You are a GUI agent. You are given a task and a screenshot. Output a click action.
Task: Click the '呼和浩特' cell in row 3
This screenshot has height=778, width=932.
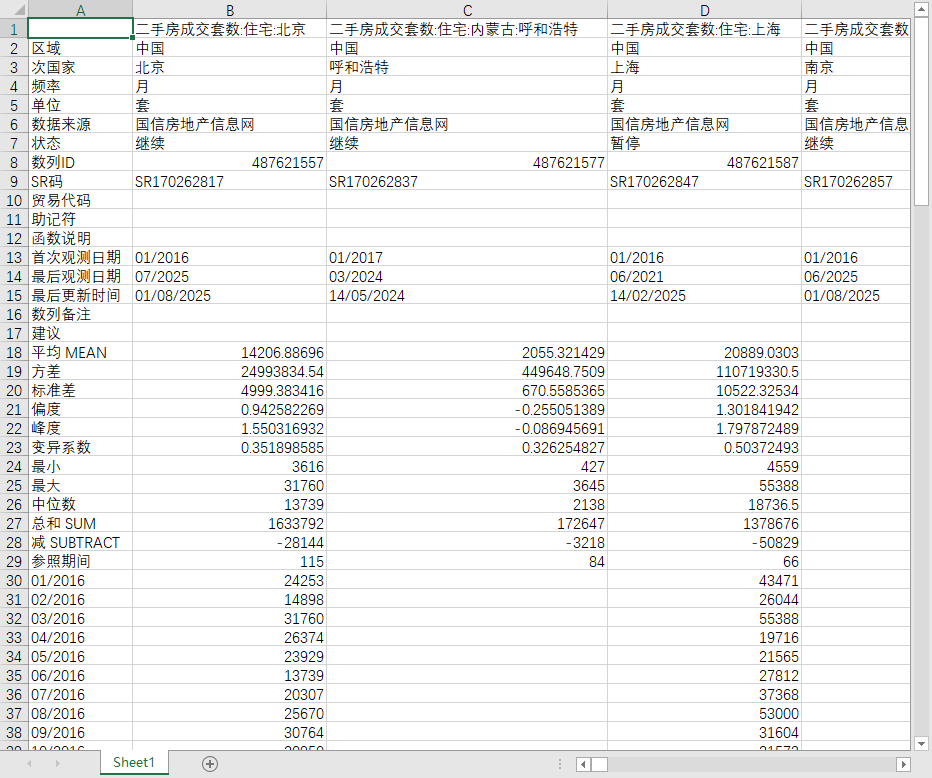467,67
